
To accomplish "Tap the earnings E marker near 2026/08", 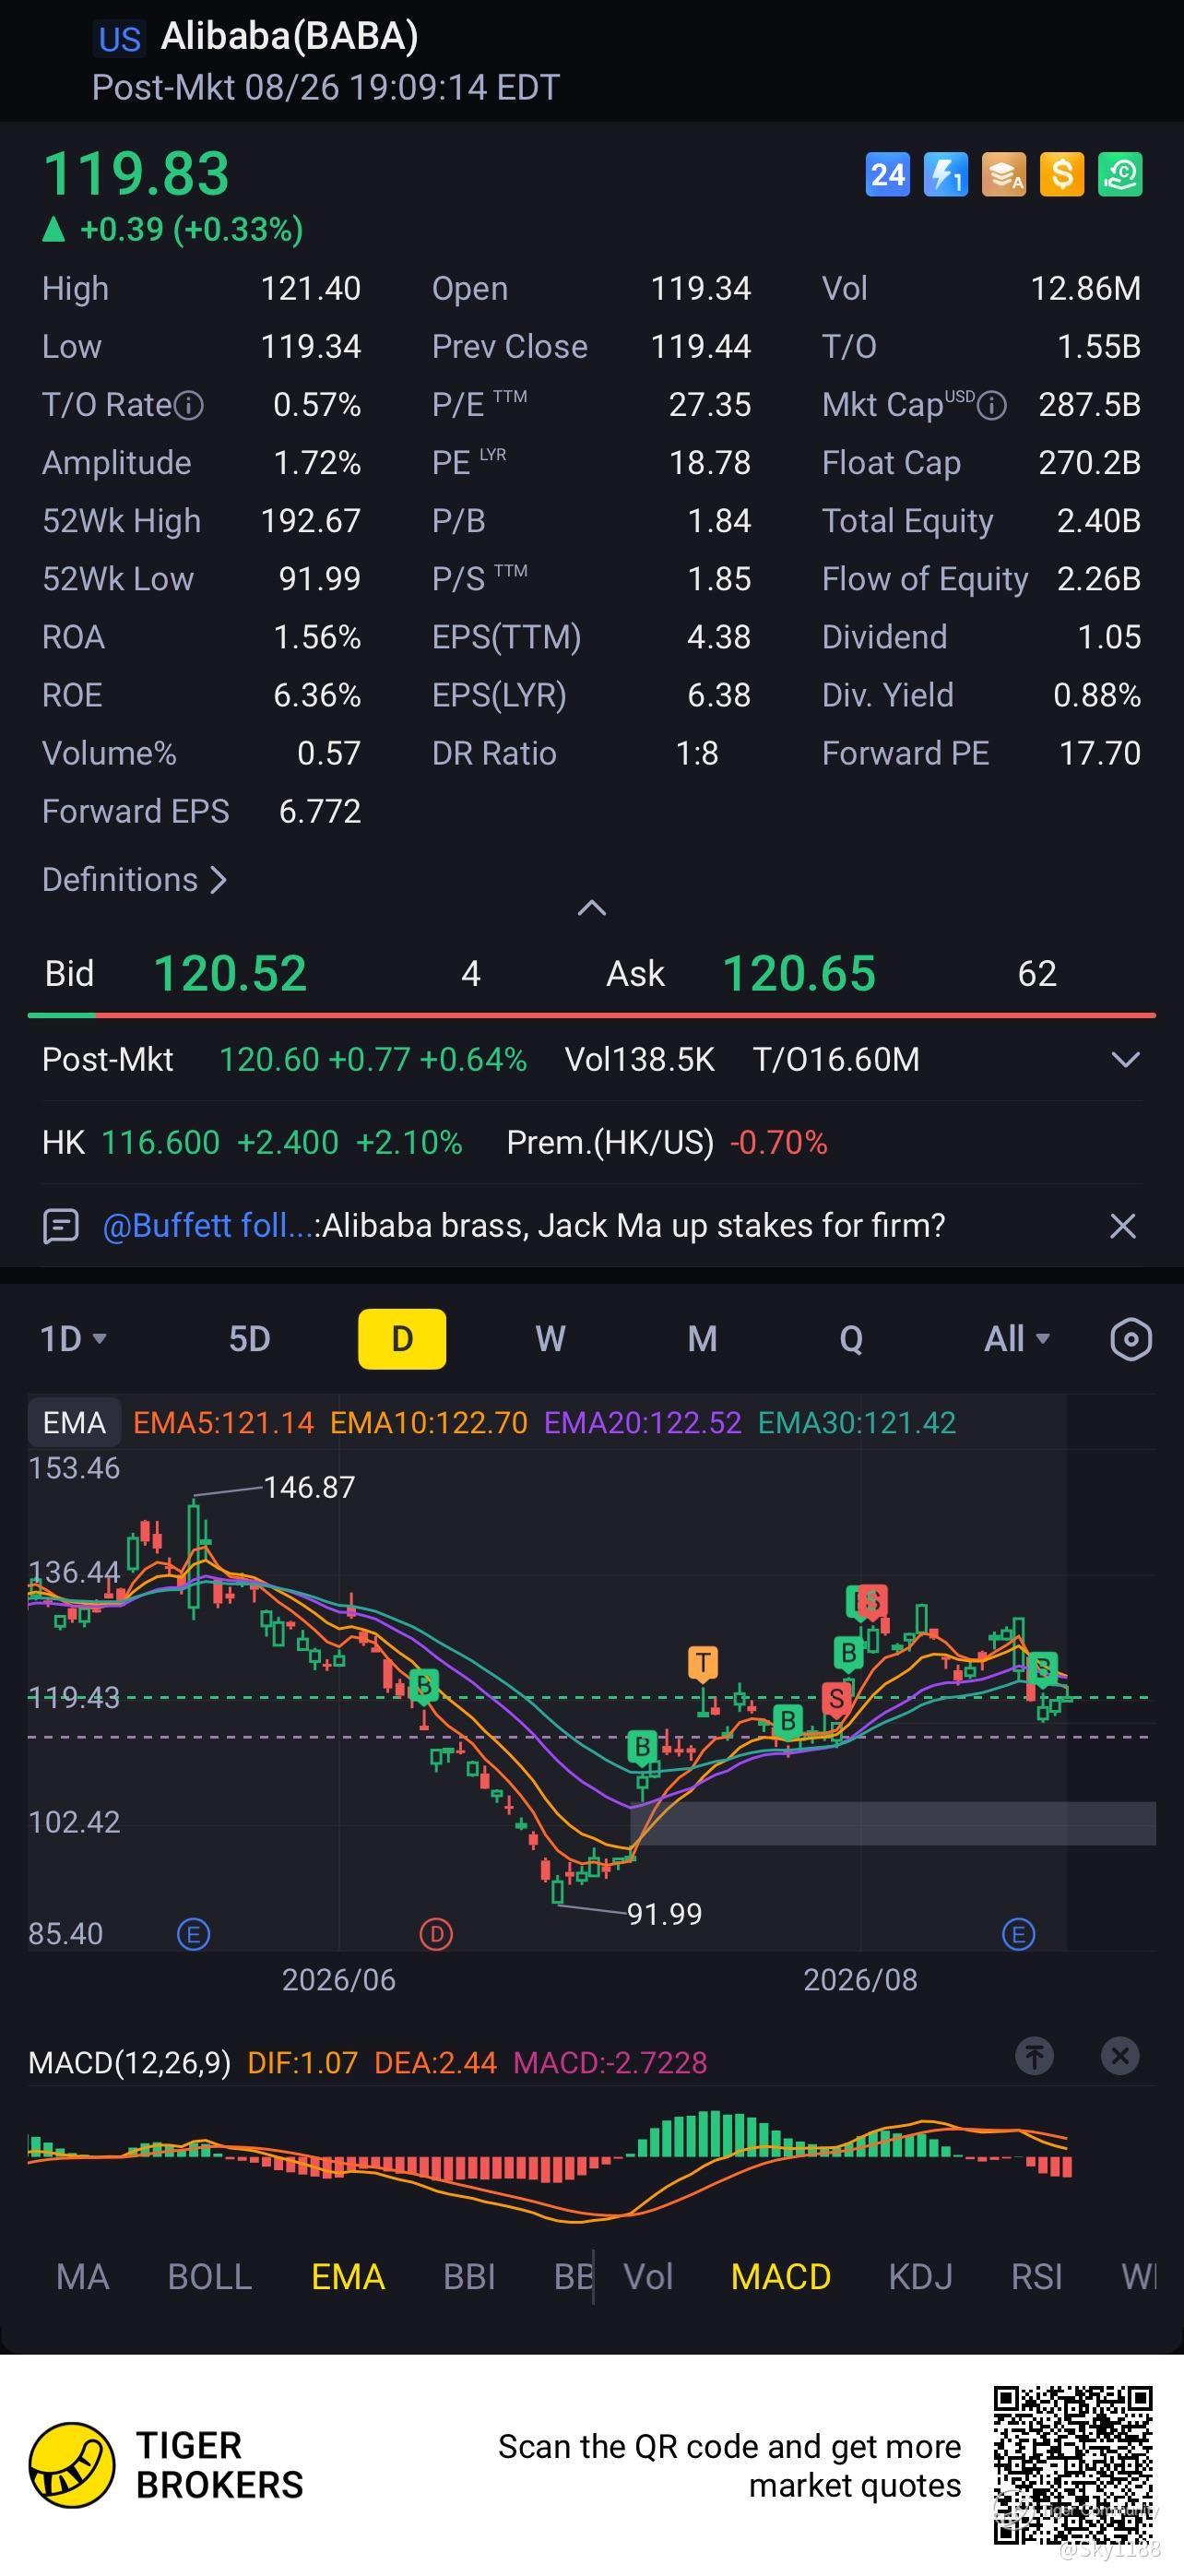I will pyautogui.click(x=1018, y=1934).
